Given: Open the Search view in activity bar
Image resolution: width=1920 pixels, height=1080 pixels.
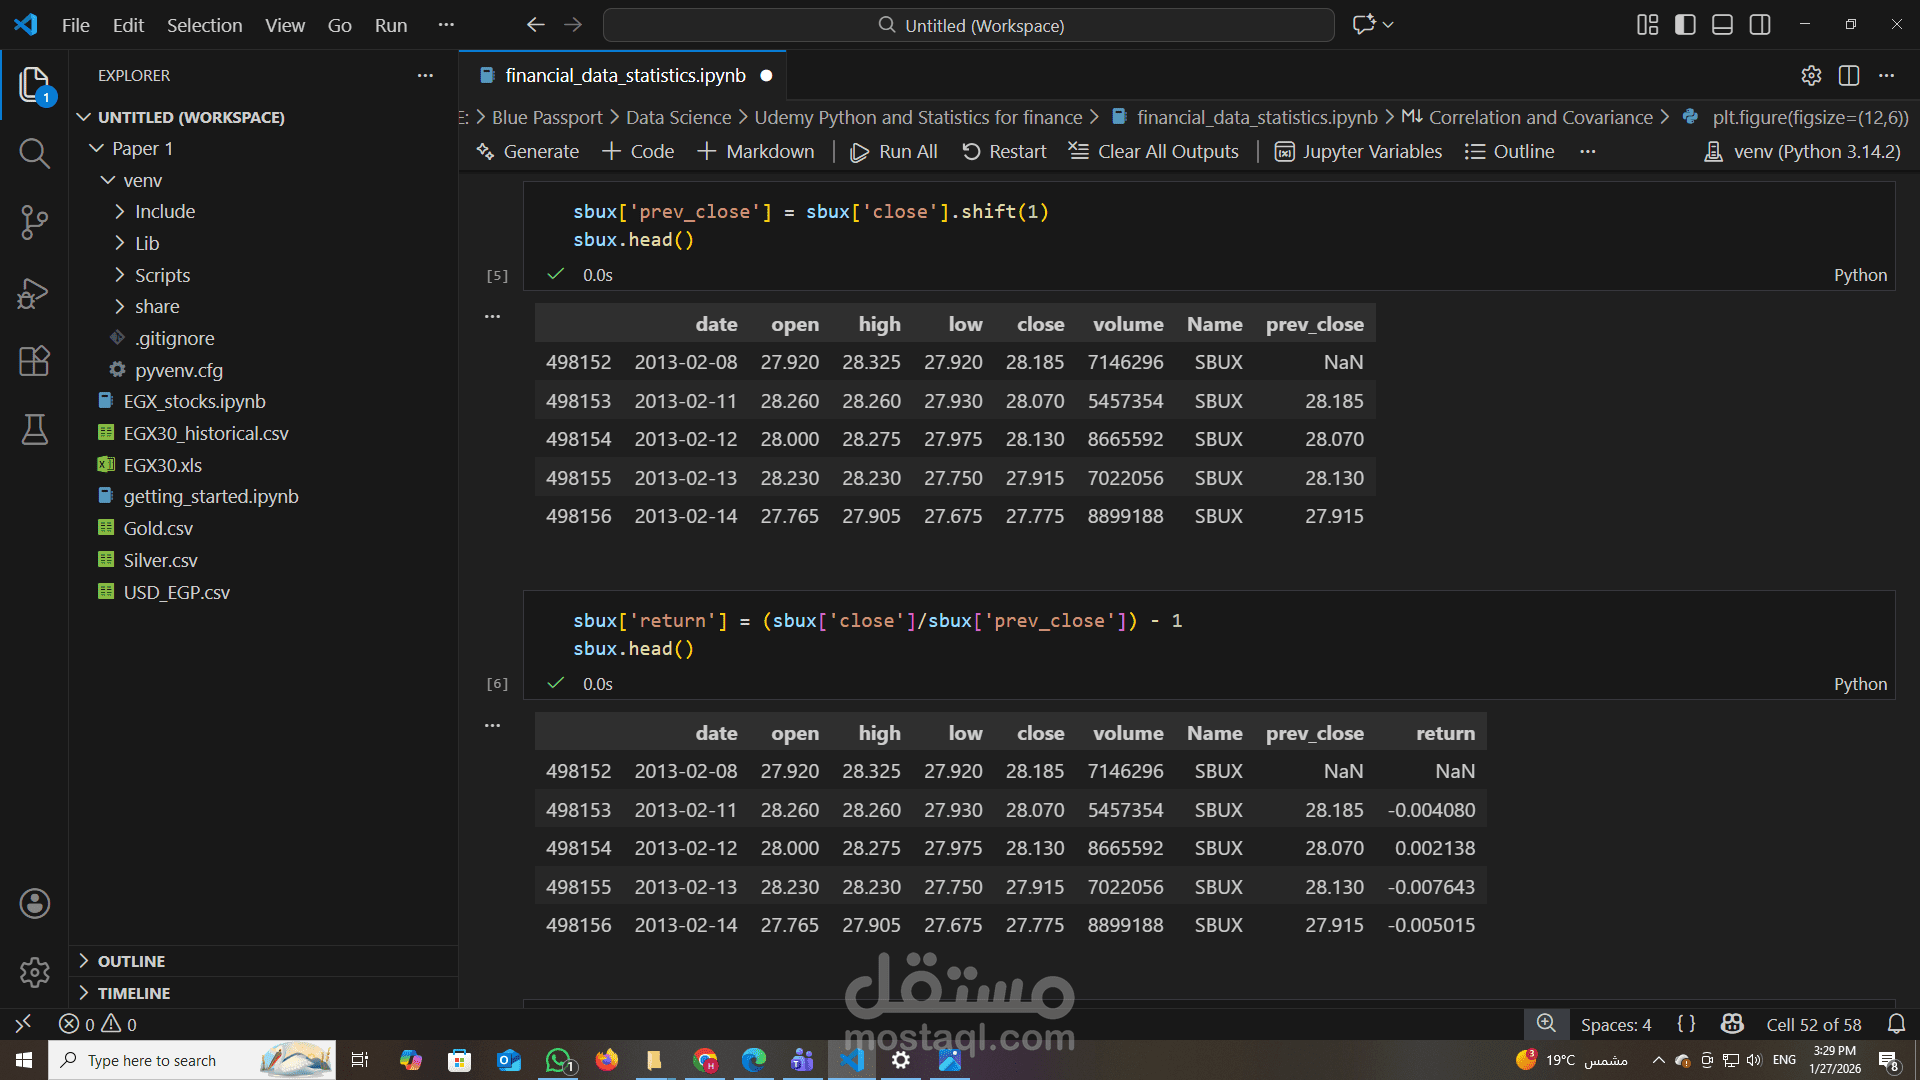Looking at the screenshot, I should click(x=34, y=153).
